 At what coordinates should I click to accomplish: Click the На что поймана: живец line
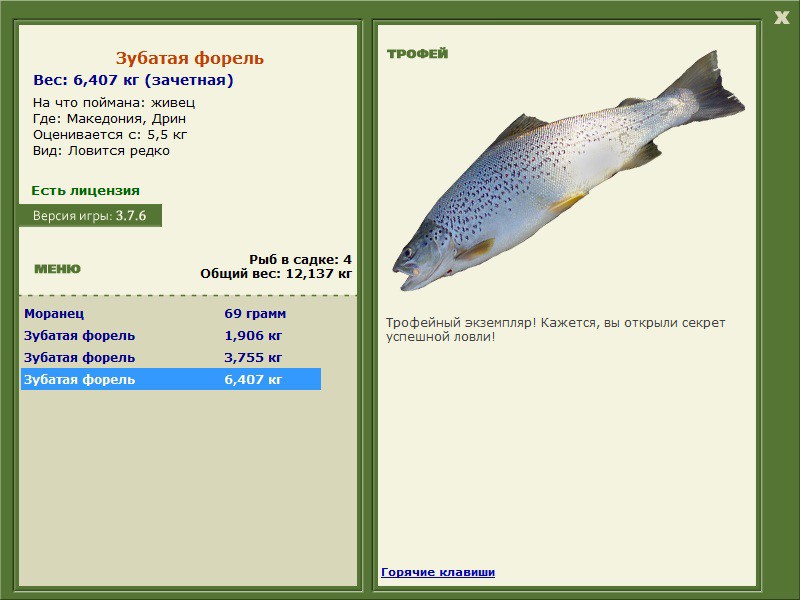tap(114, 103)
